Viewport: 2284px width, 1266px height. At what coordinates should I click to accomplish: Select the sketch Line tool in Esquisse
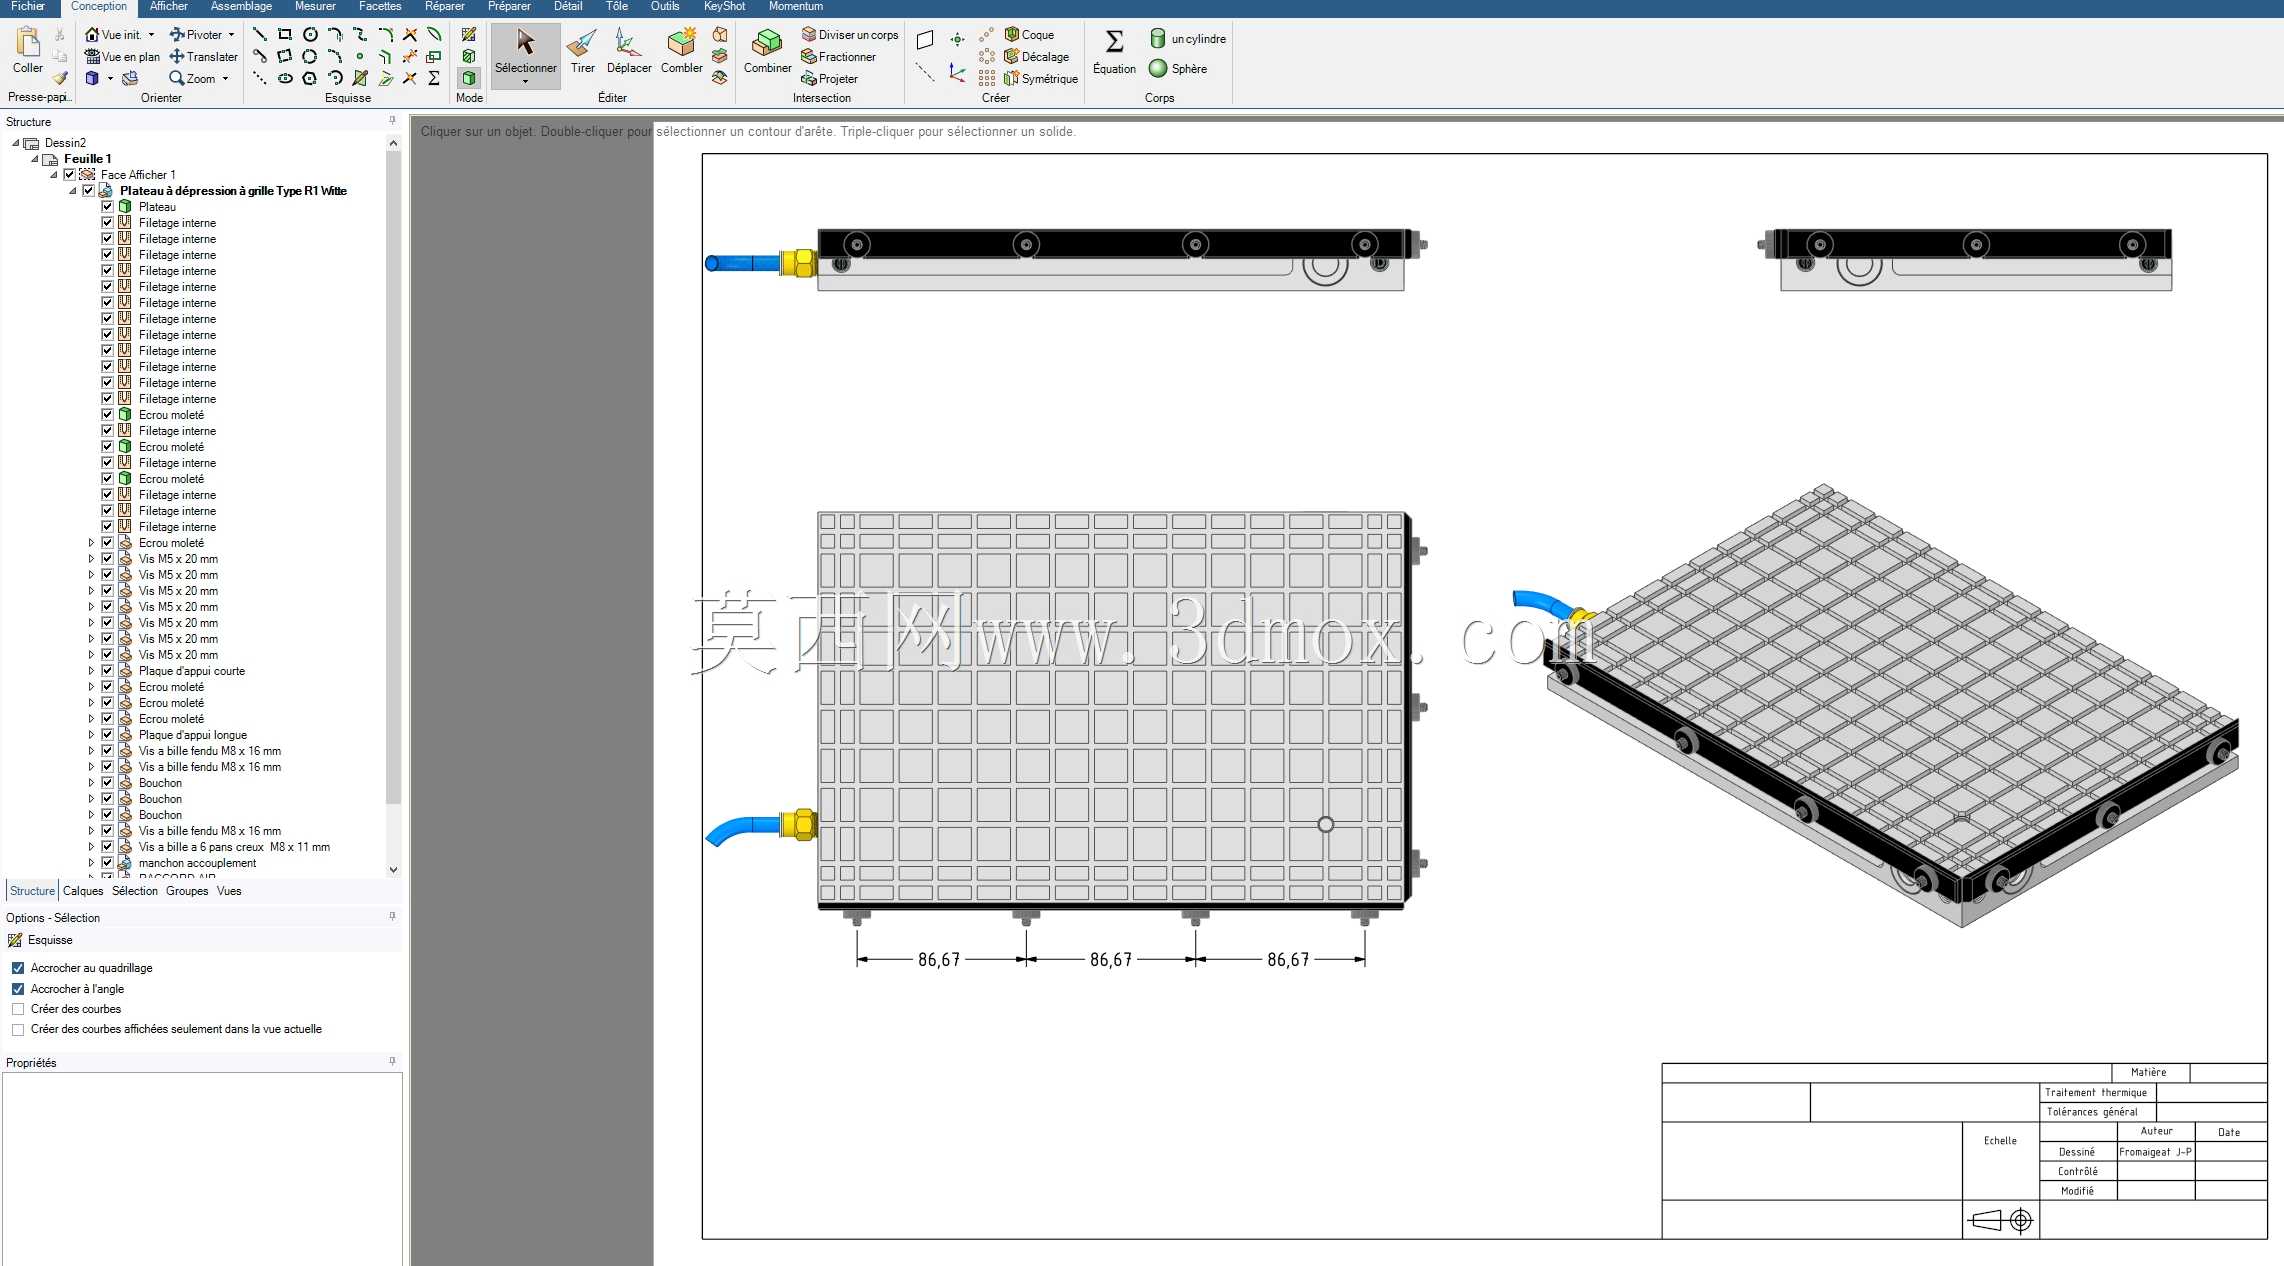(260, 35)
